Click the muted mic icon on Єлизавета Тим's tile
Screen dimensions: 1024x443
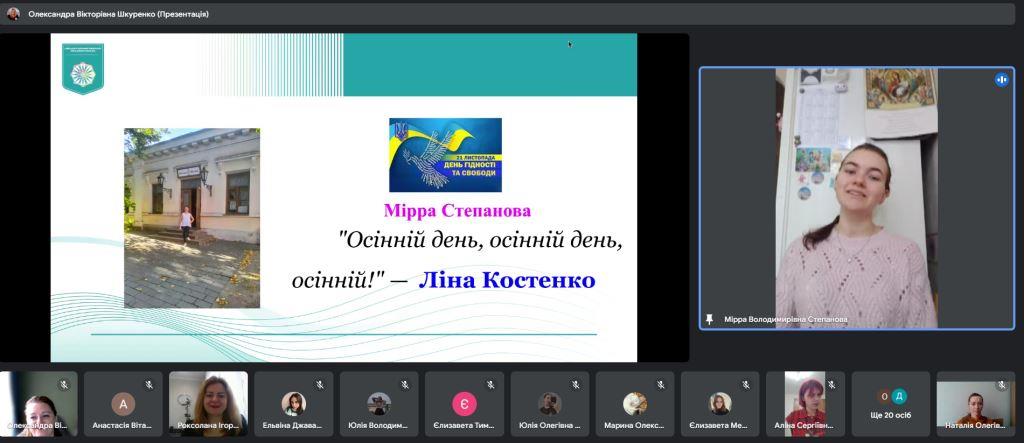coord(490,384)
